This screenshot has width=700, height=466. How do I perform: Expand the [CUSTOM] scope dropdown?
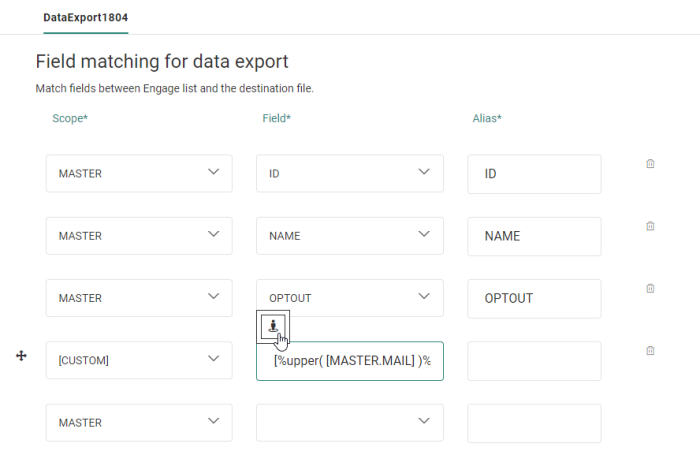coord(139,360)
